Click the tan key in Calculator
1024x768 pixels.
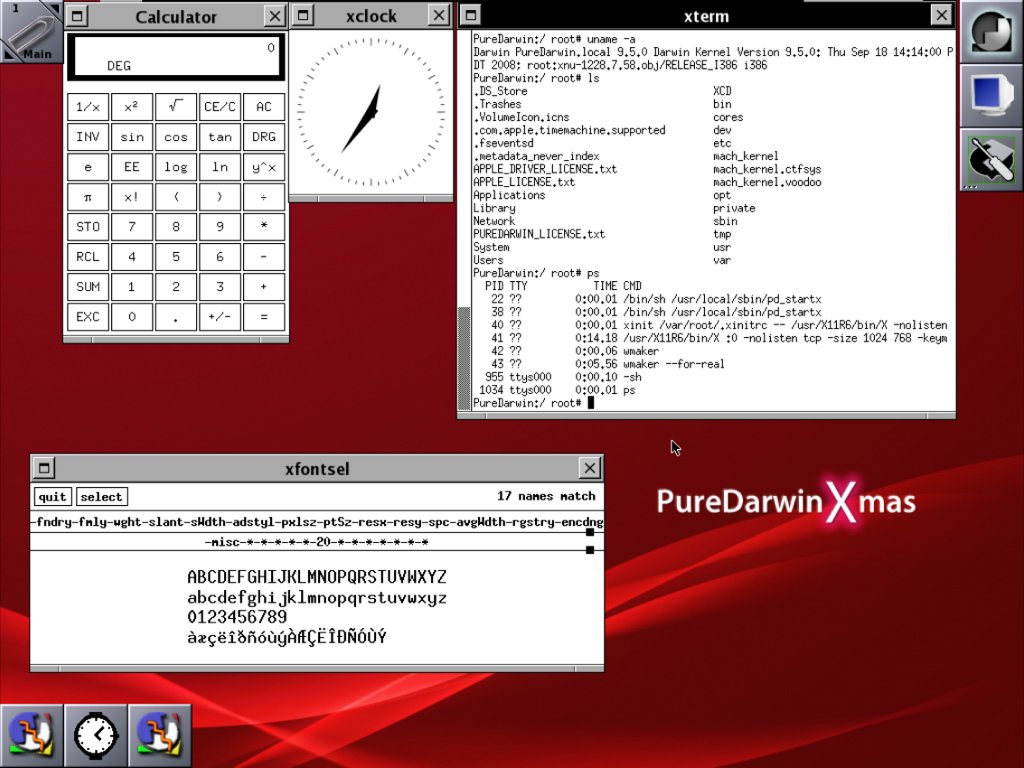coord(219,136)
